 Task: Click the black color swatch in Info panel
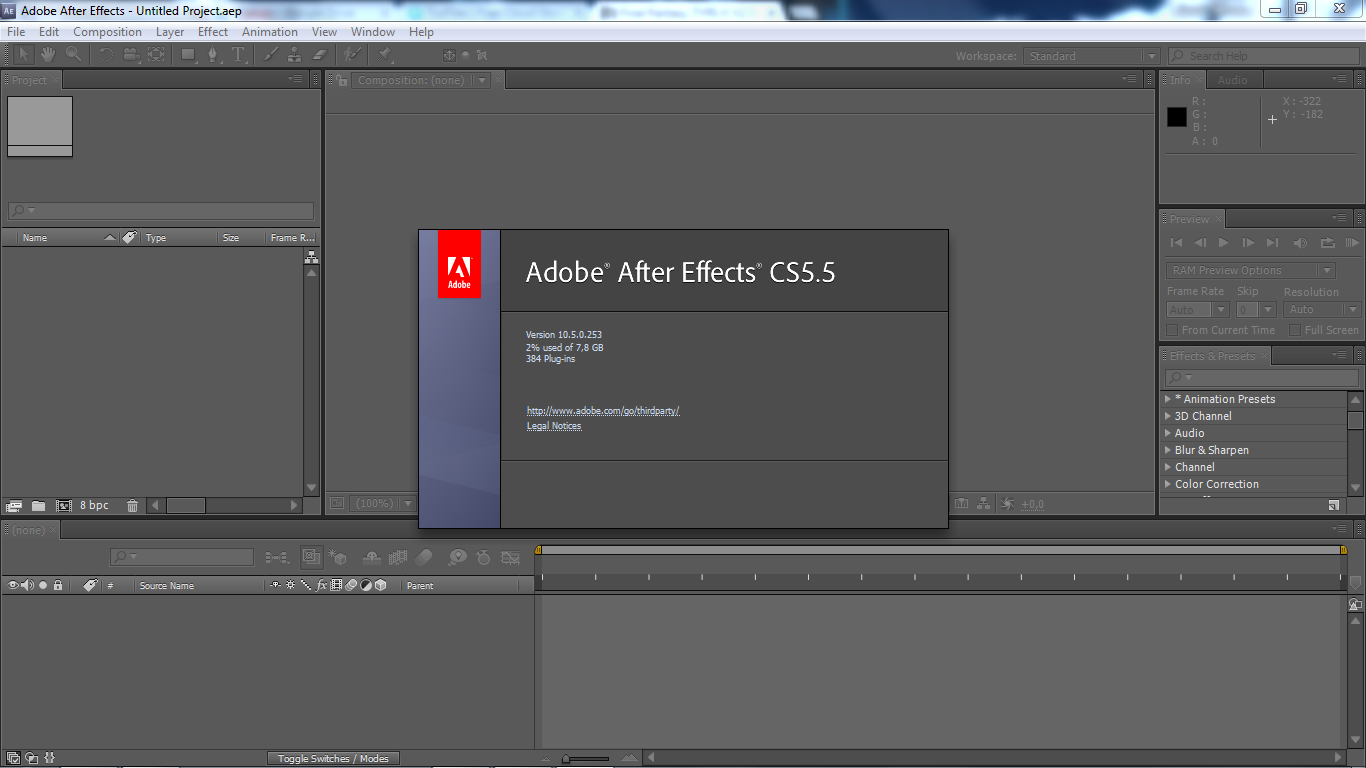click(1177, 117)
